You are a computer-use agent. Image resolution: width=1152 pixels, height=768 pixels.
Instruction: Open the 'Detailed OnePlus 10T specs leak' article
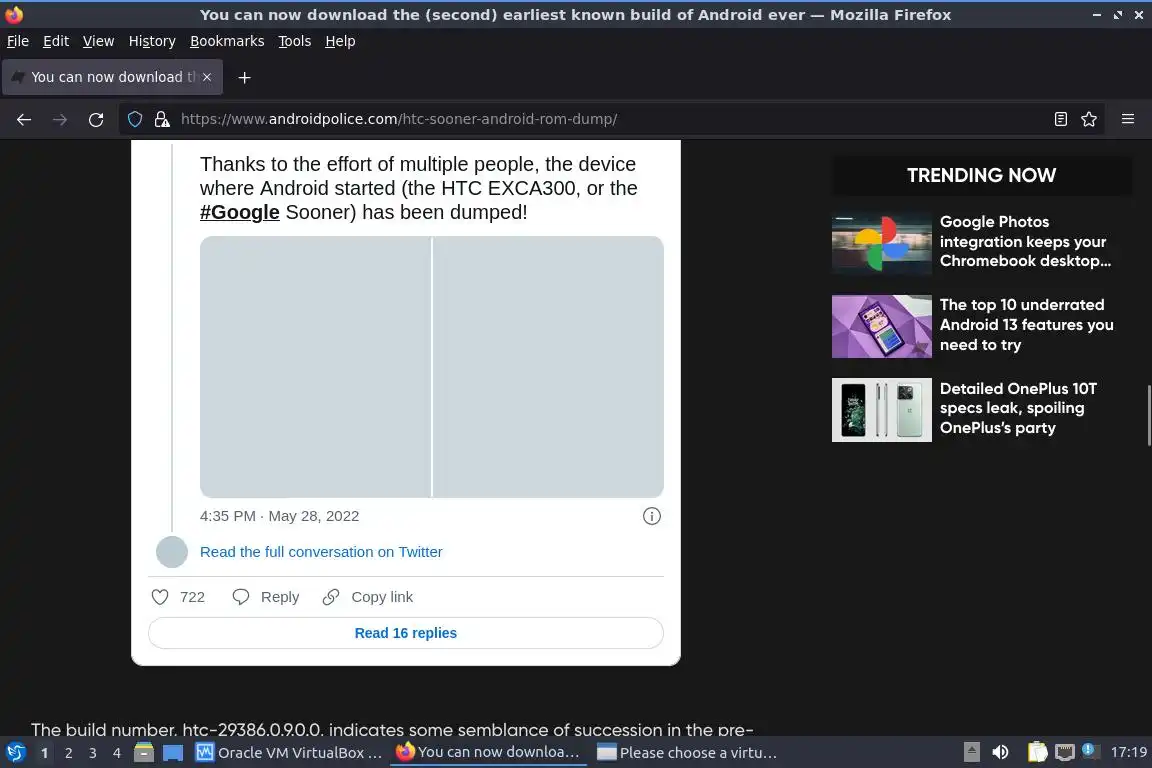click(x=1018, y=408)
